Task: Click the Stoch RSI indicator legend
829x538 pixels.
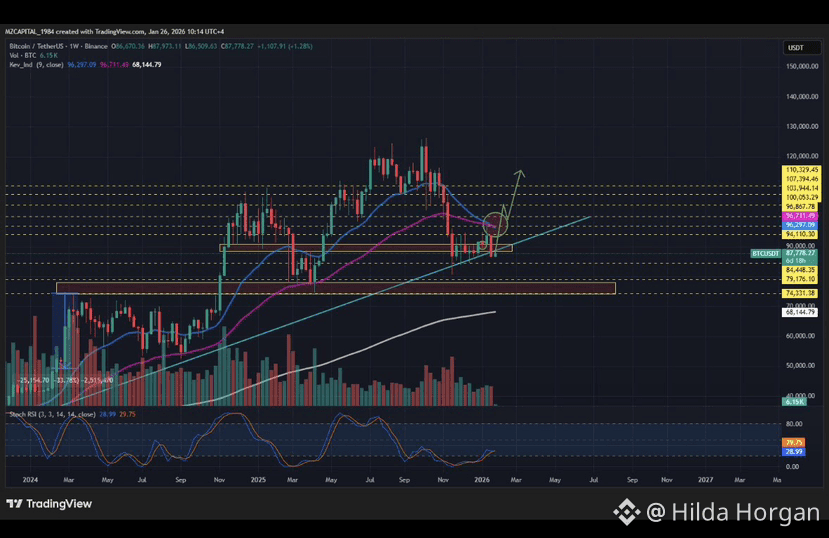Action: pyautogui.click(x=72, y=414)
